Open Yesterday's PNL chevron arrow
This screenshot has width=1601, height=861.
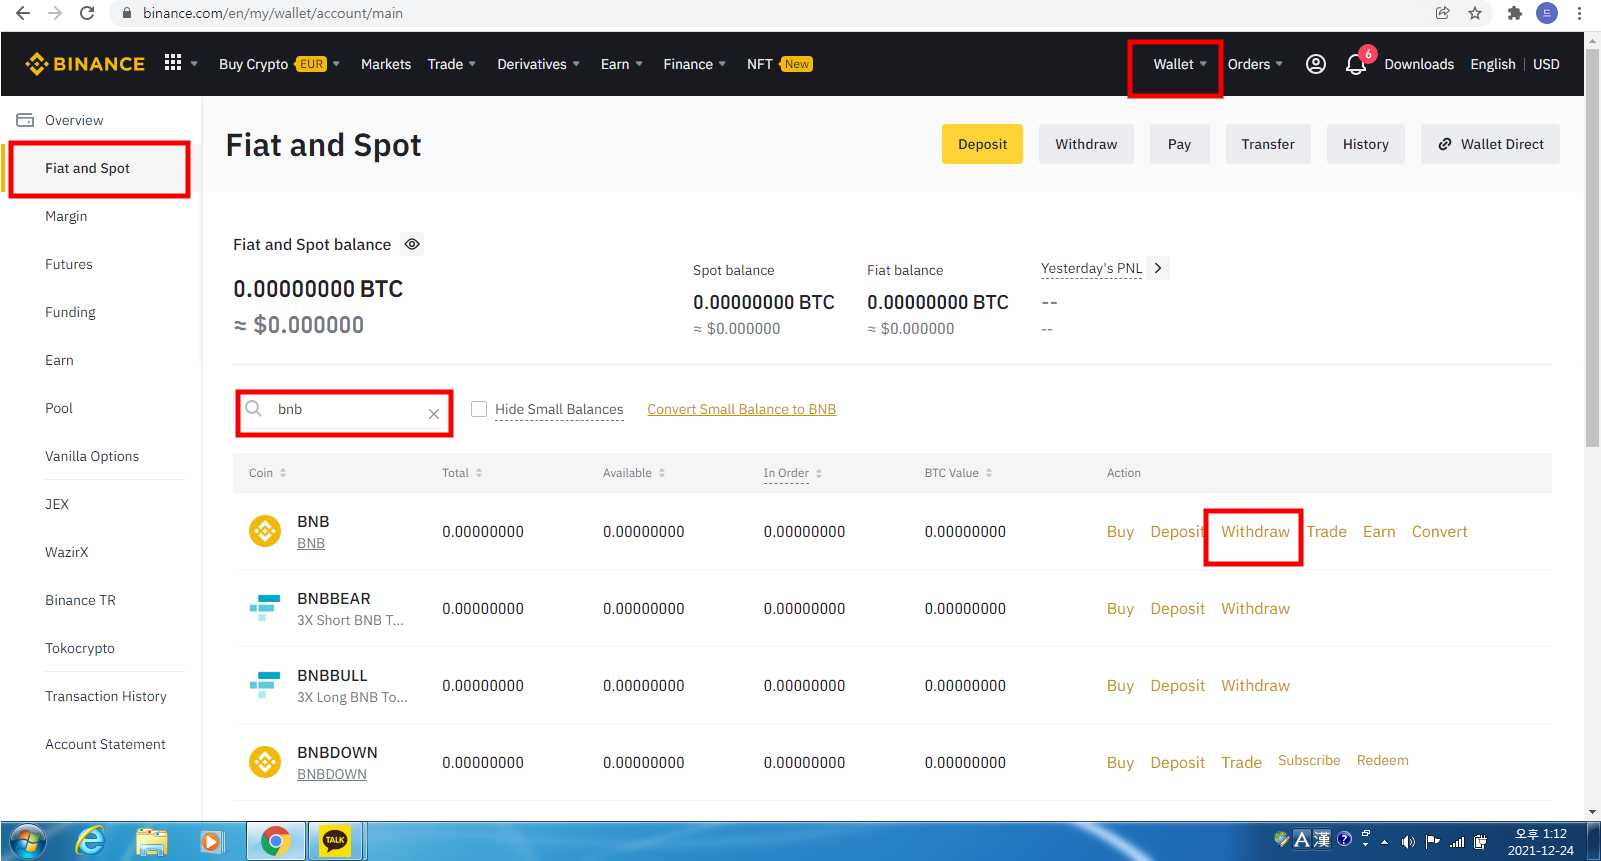pyautogui.click(x=1158, y=268)
